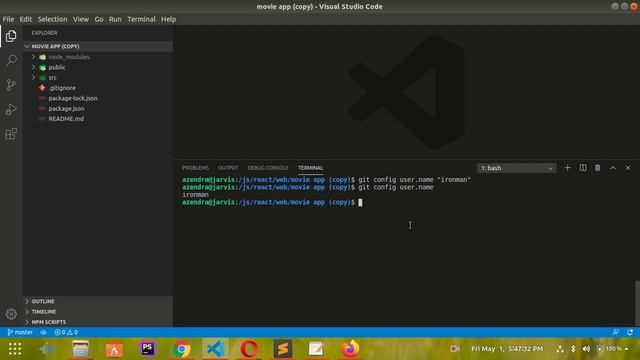This screenshot has width=640, height=360.
Task: Open the terminal selector dropdown '1: bash'
Action: point(516,168)
